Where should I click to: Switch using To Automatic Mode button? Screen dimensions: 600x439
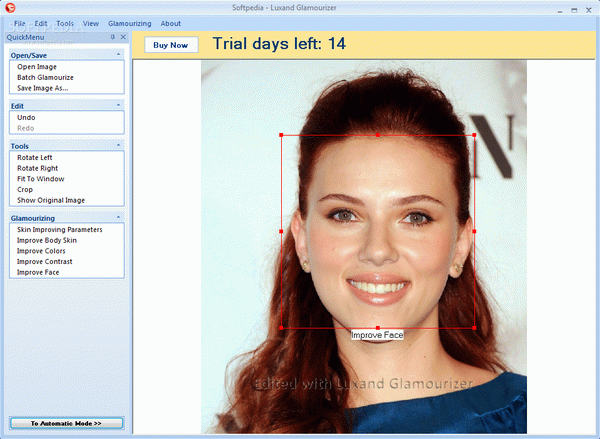pos(67,423)
